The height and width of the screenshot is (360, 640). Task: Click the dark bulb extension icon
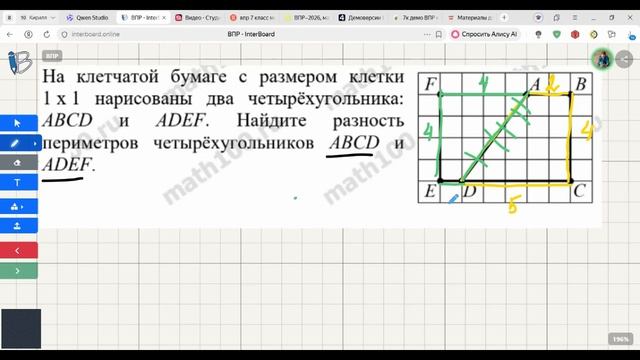pyautogui.click(x=538, y=35)
